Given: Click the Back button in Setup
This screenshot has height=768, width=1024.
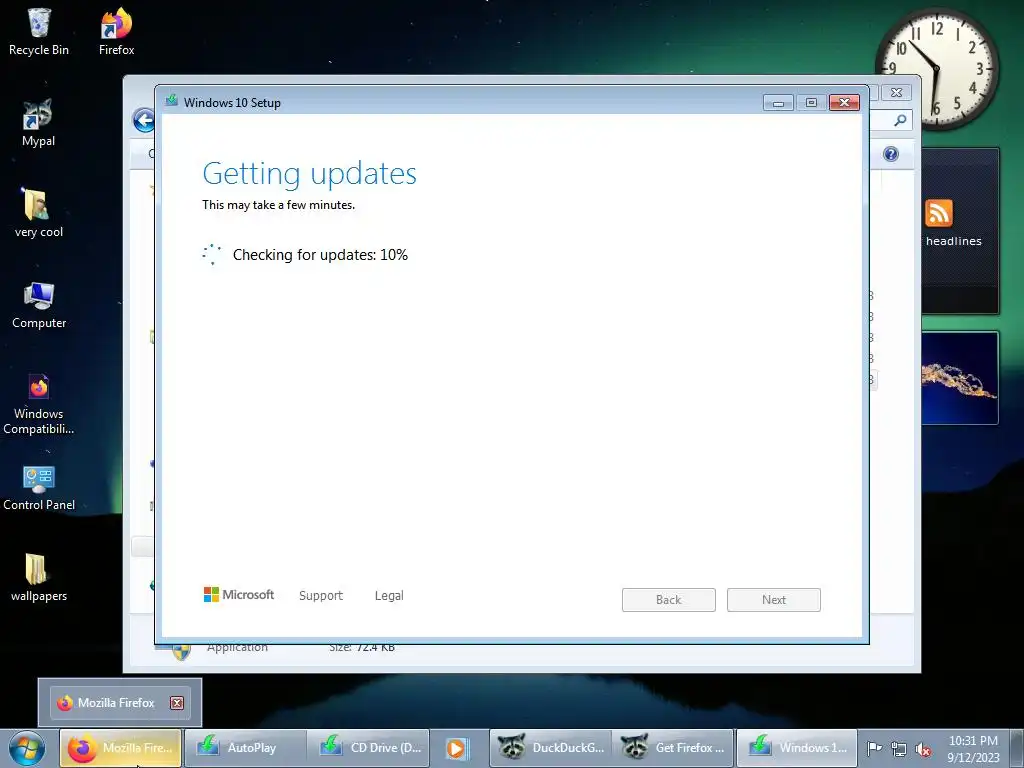Looking at the screenshot, I should pyautogui.click(x=669, y=600).
